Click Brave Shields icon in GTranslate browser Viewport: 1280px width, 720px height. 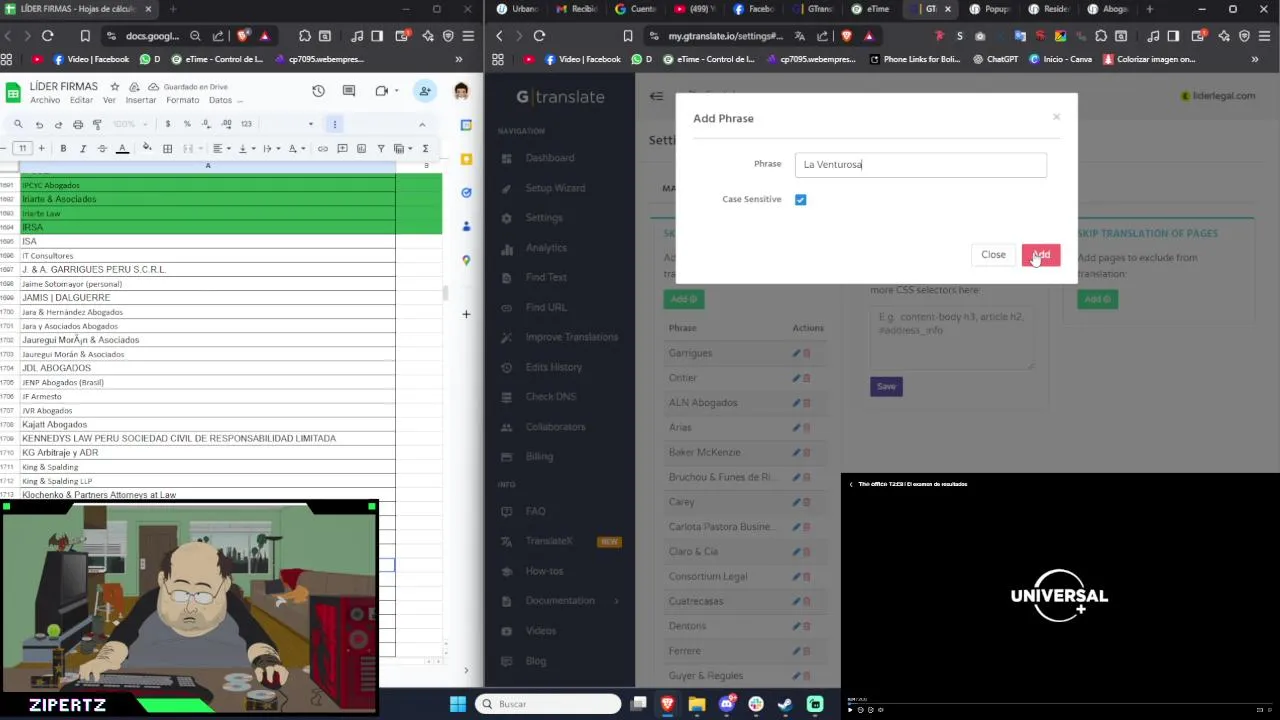(846, 36)
